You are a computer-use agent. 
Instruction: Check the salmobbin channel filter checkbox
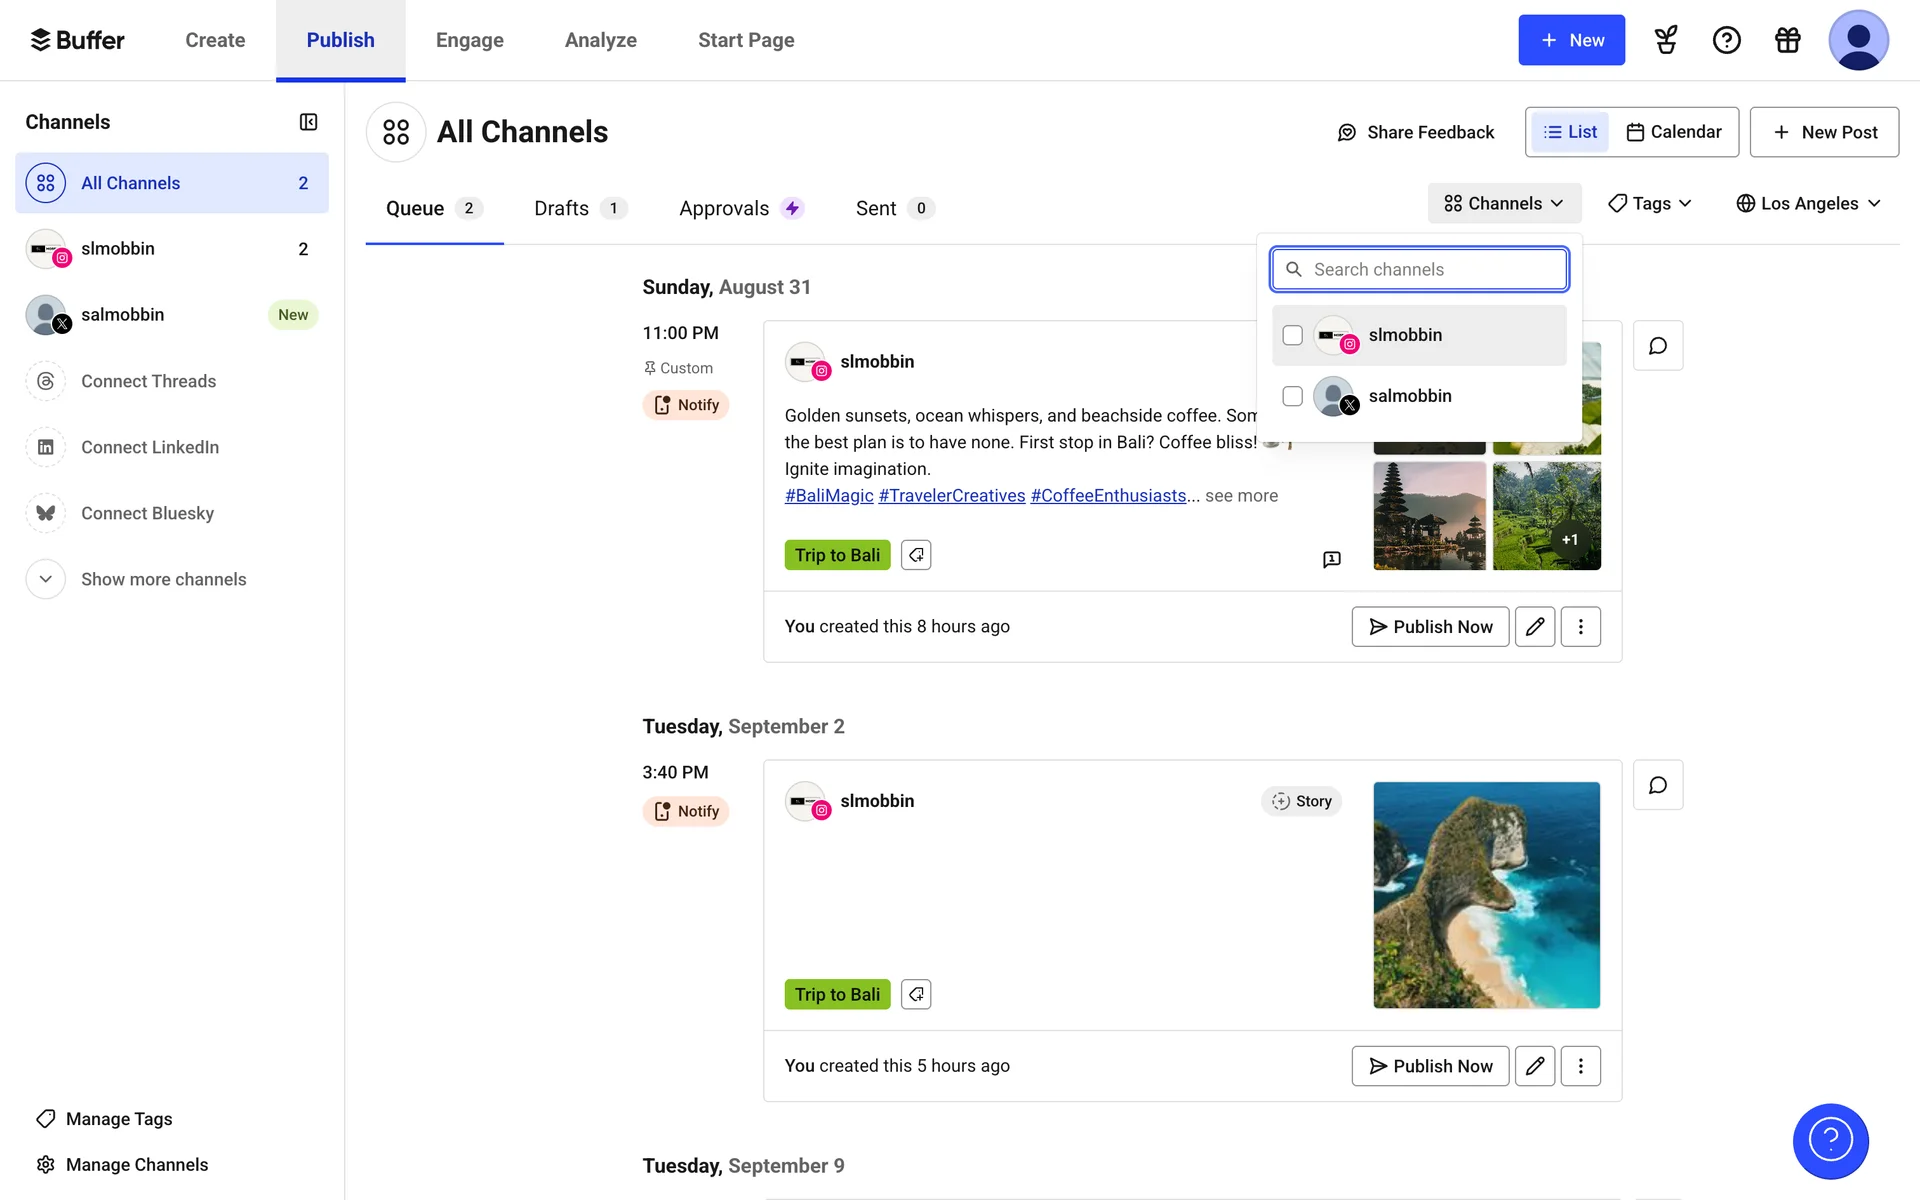point(1292,396)
